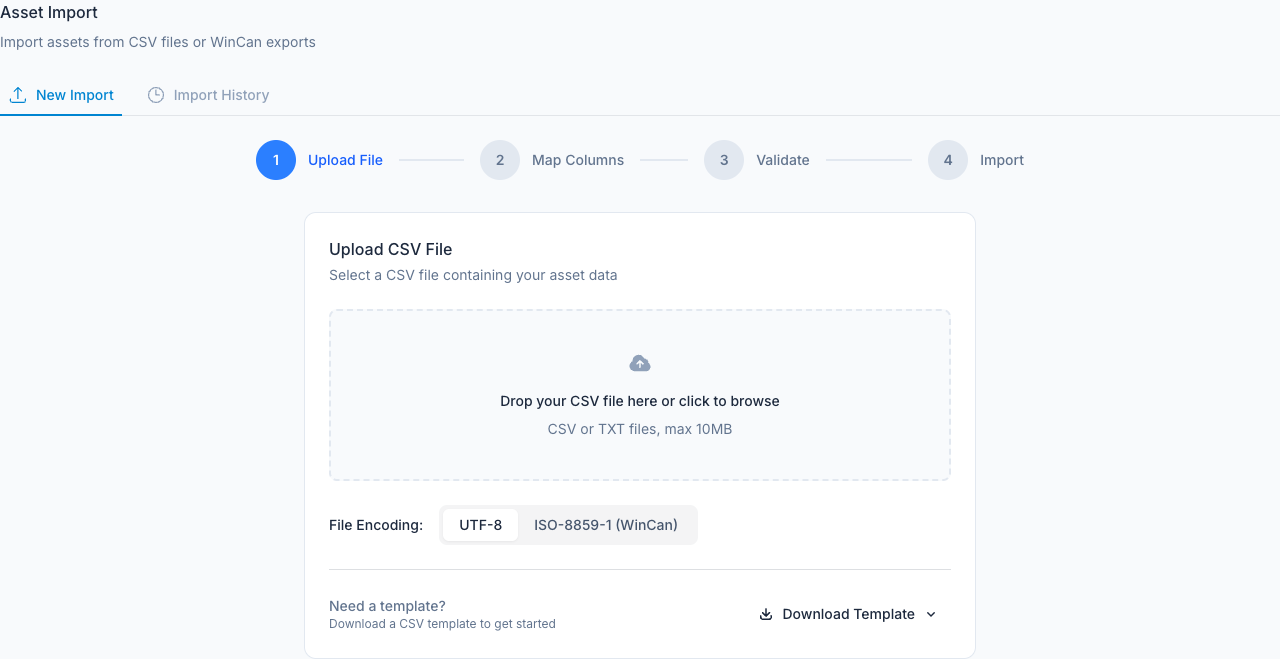Click the Validate step label
1280x659 pixels.
tap(783, 160)
